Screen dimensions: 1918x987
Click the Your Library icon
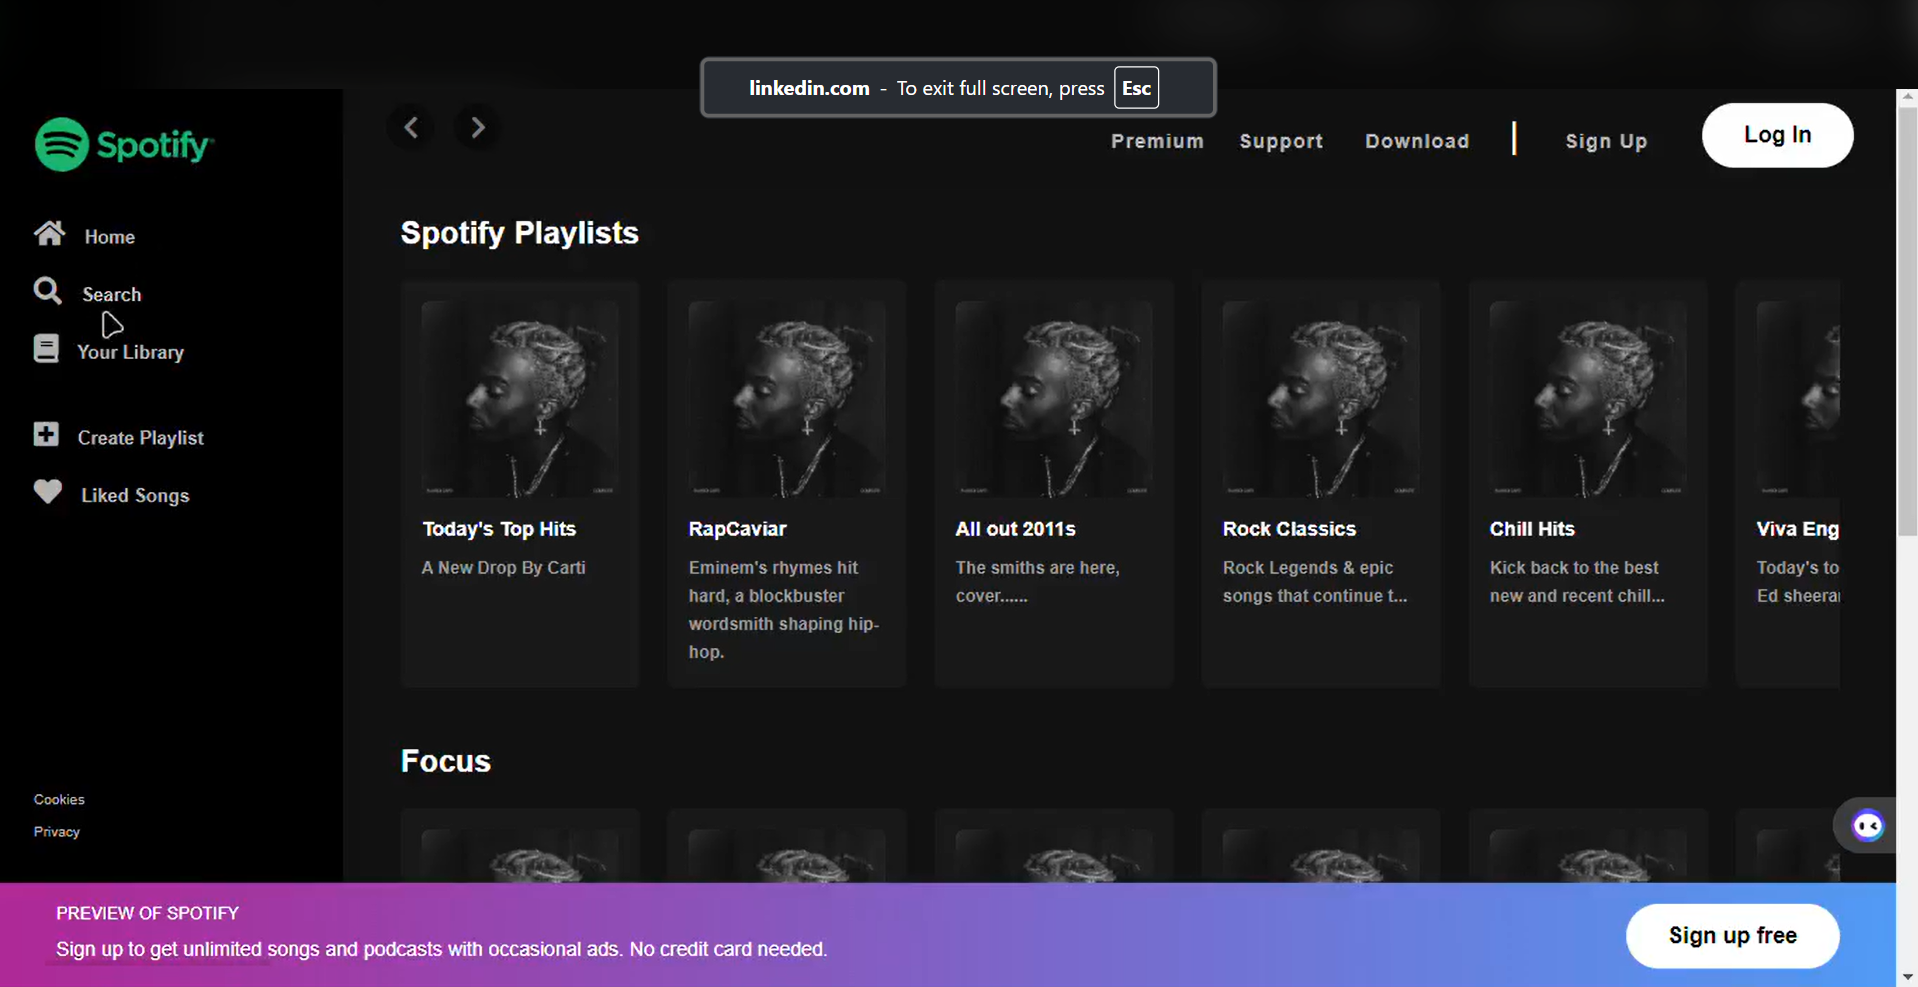(x=46, y=348)
